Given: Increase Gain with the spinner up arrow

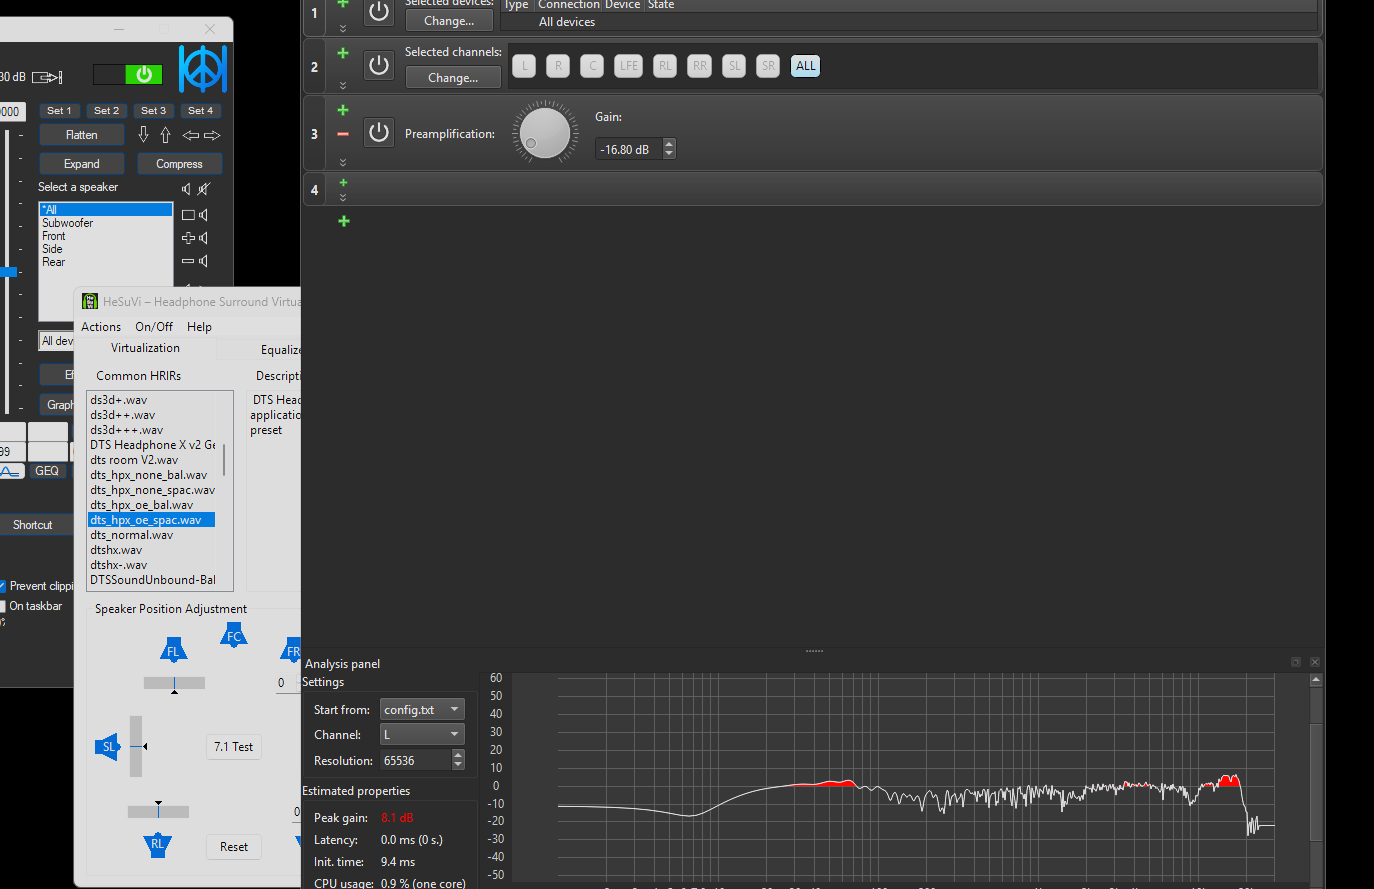Looking at the screenshot, I should pos(669,144).
